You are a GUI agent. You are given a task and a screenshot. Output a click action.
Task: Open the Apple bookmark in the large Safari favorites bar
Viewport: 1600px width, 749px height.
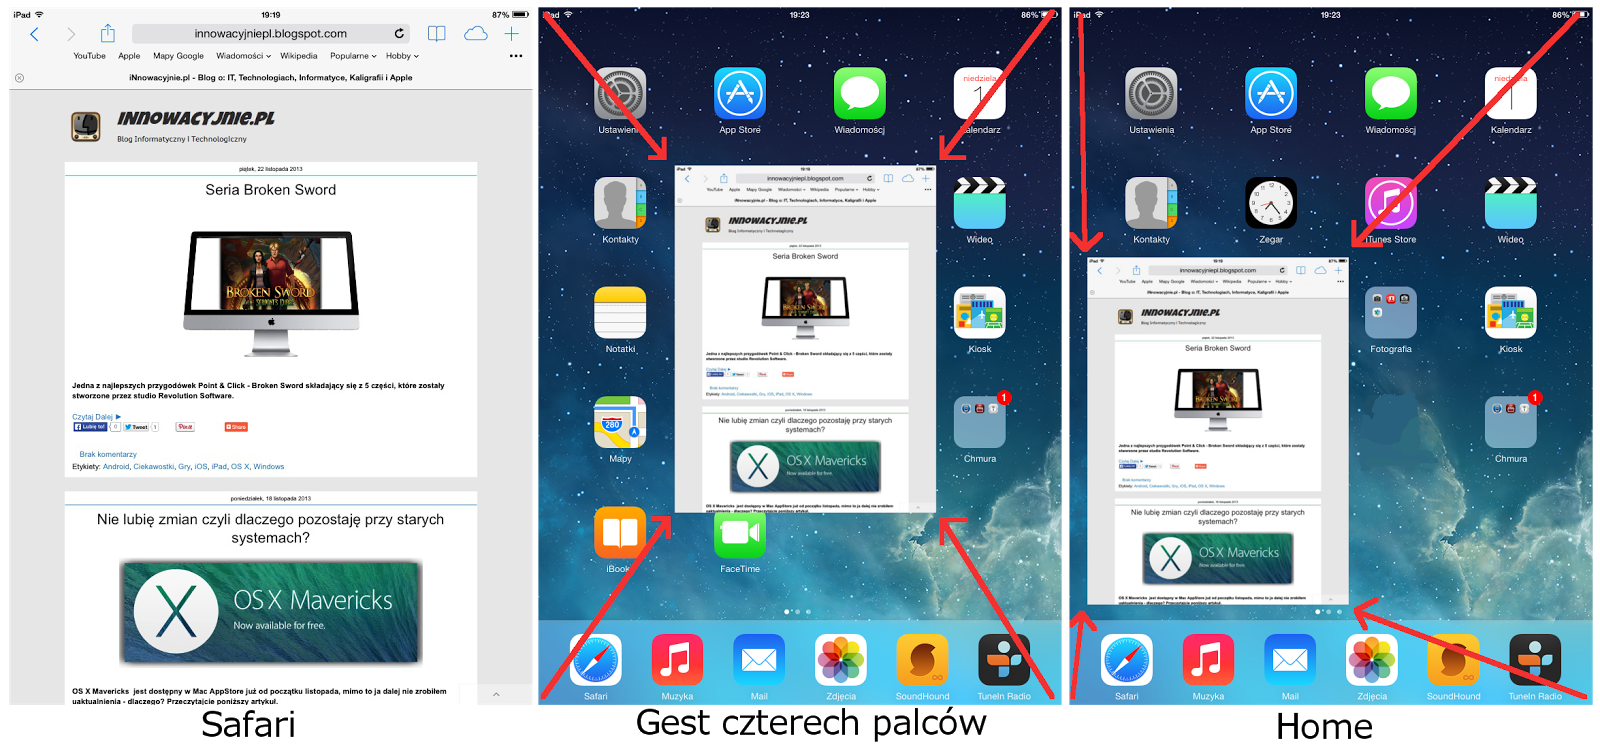point(129,56)
